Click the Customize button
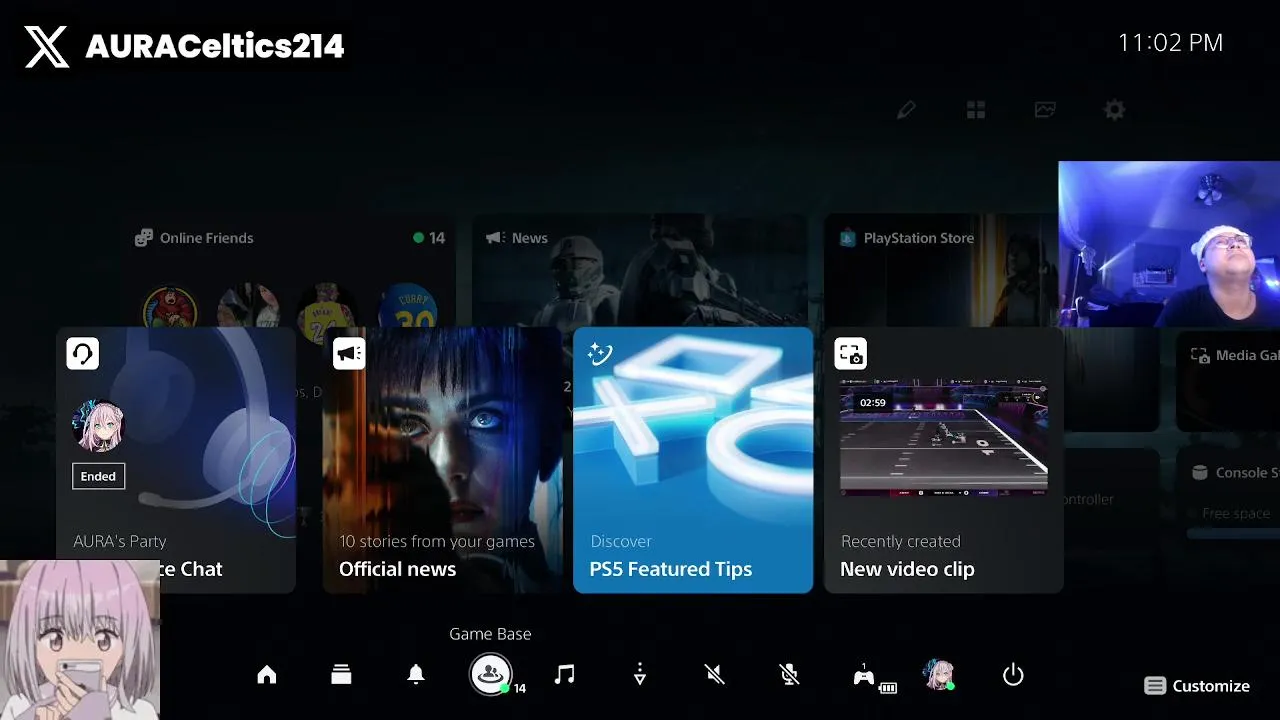This screenshot has width=1280, height=720. [x=1197, y=686]
